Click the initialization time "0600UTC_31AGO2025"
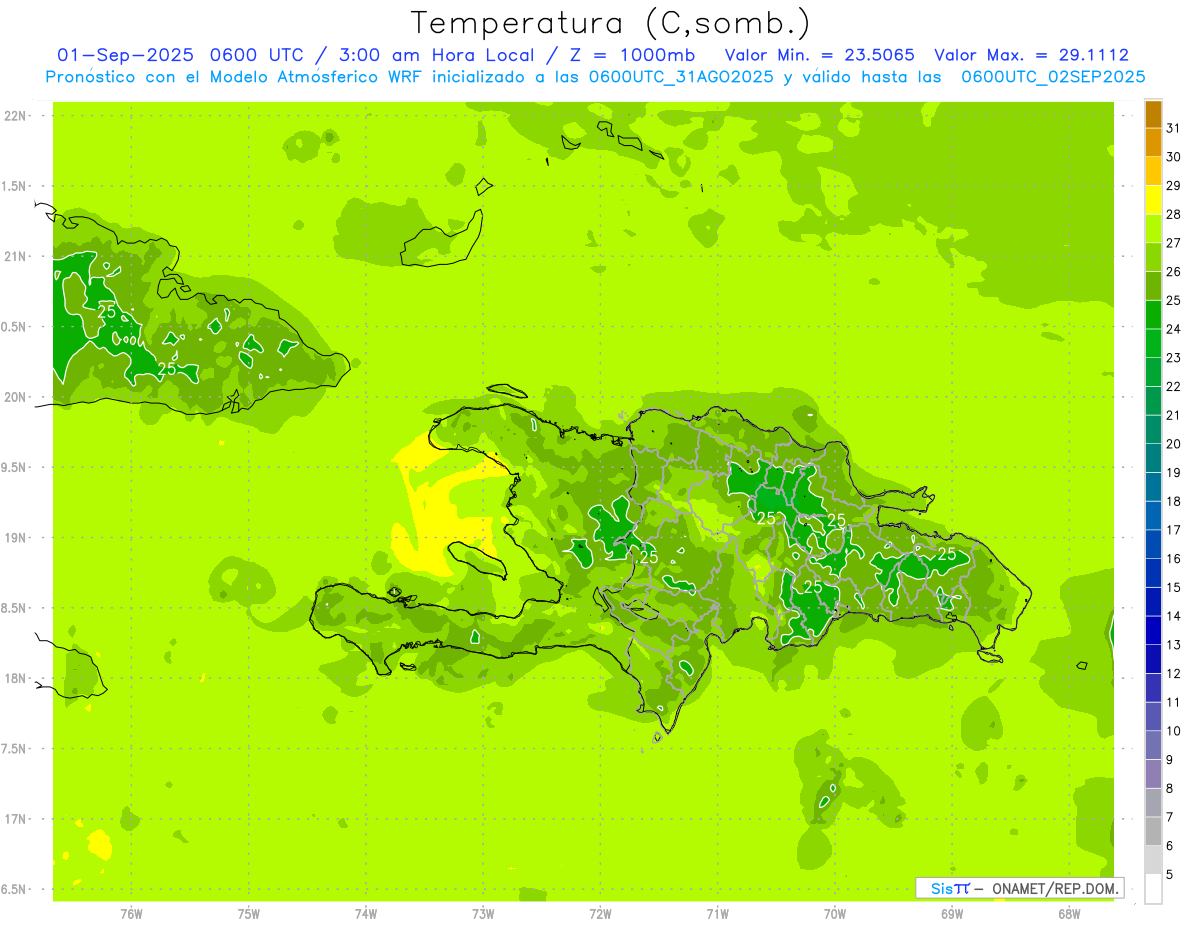This screenshot has height=927, width=1200. (682, 76)
